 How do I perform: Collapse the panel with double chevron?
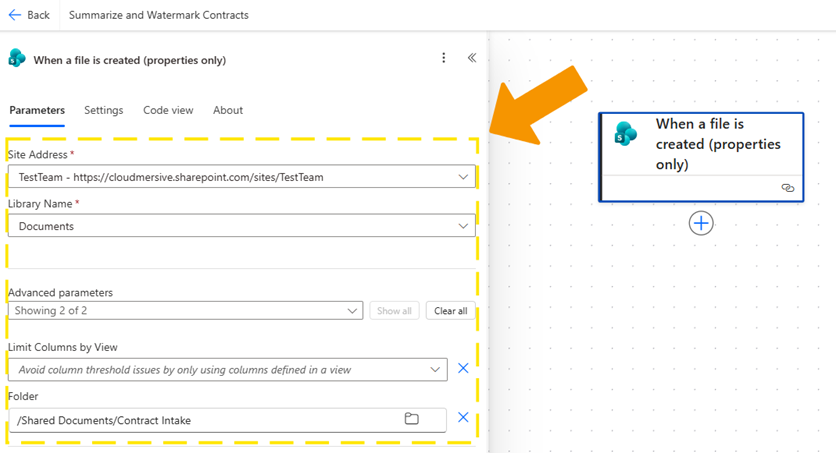(472, 58)
